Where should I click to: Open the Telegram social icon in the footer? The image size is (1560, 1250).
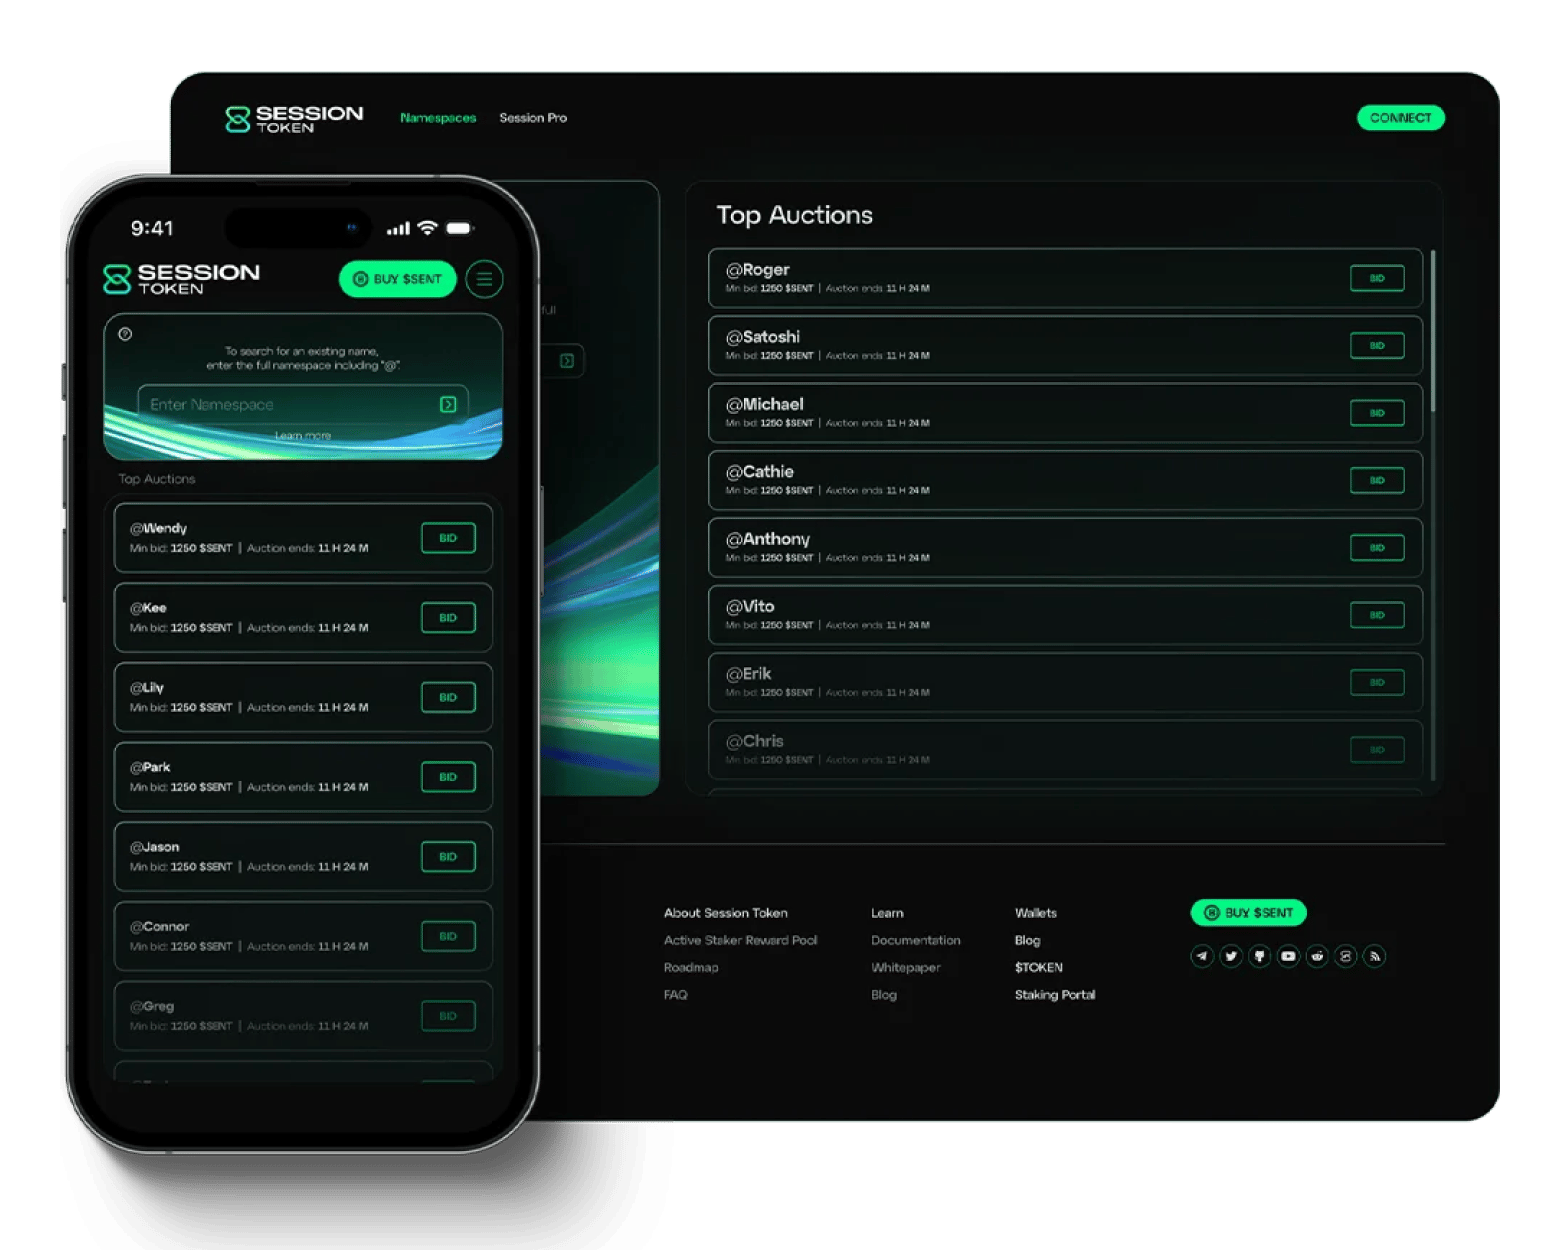click(x=1202, y=956)
